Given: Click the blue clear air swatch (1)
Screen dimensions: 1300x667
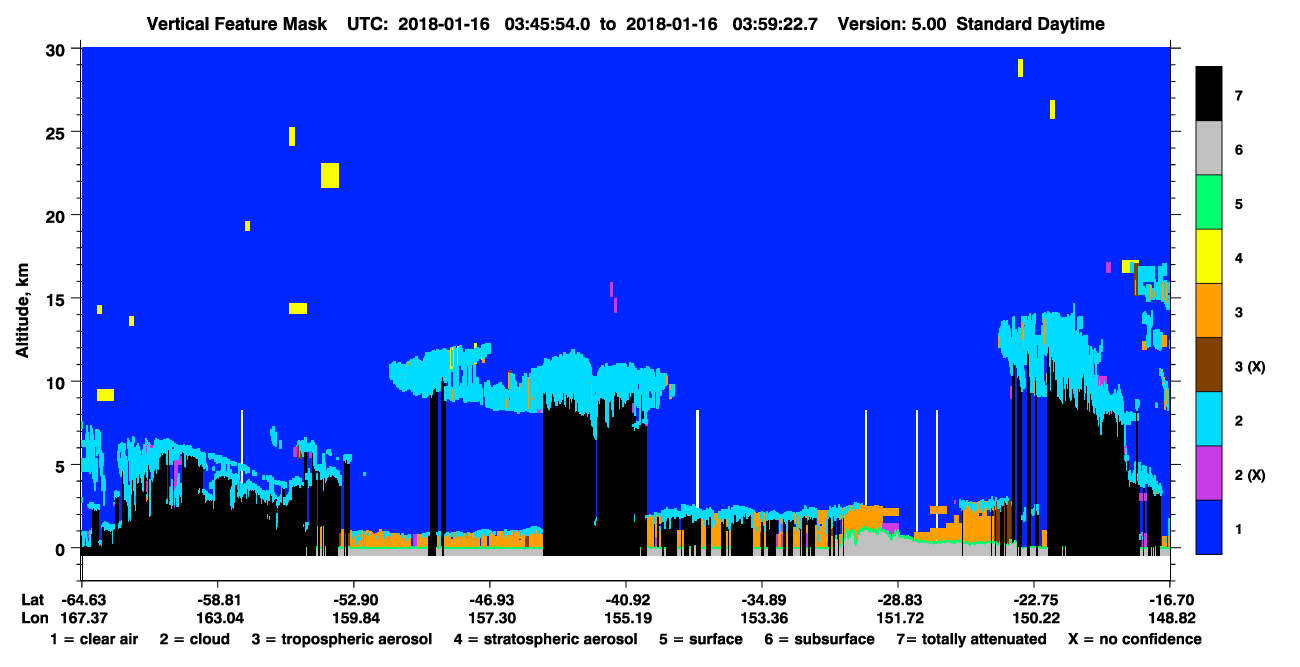Looking at the screenshot, I should 1209,527.
